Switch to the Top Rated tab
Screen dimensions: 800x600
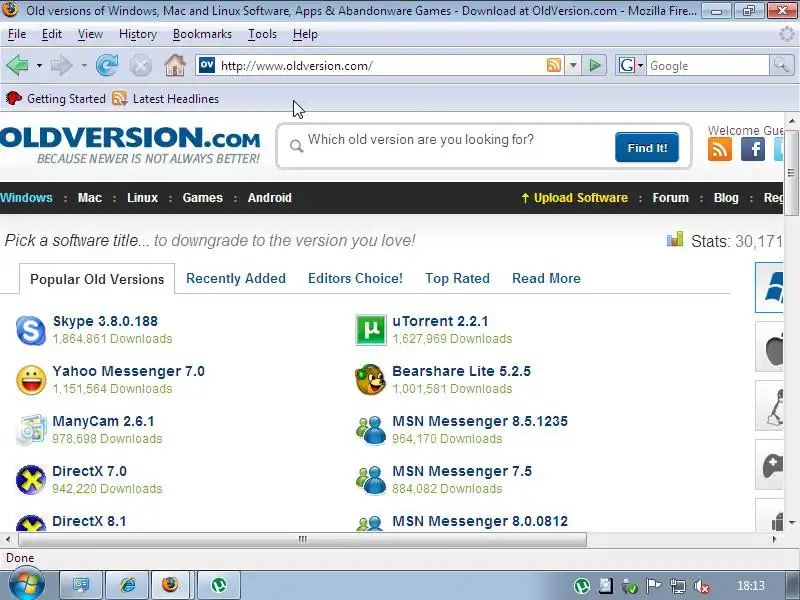(457, 278)
